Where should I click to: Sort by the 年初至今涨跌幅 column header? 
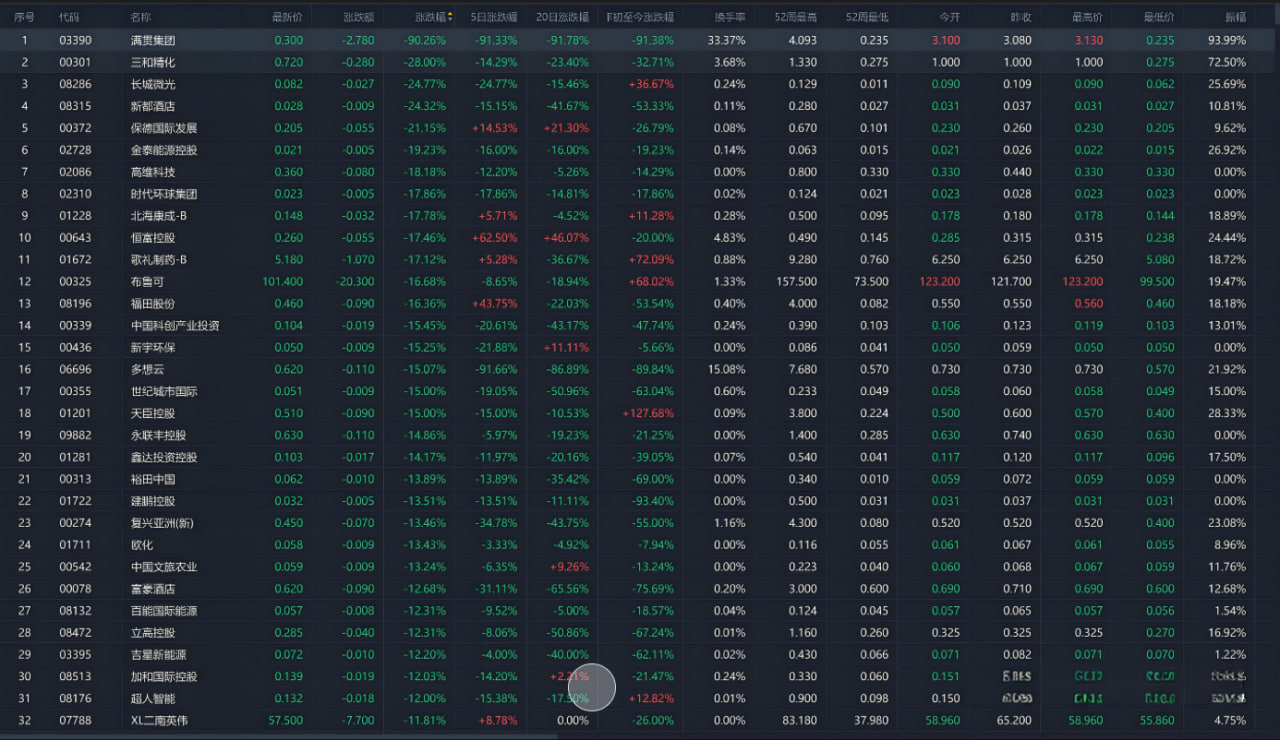(x=640, y=17)
